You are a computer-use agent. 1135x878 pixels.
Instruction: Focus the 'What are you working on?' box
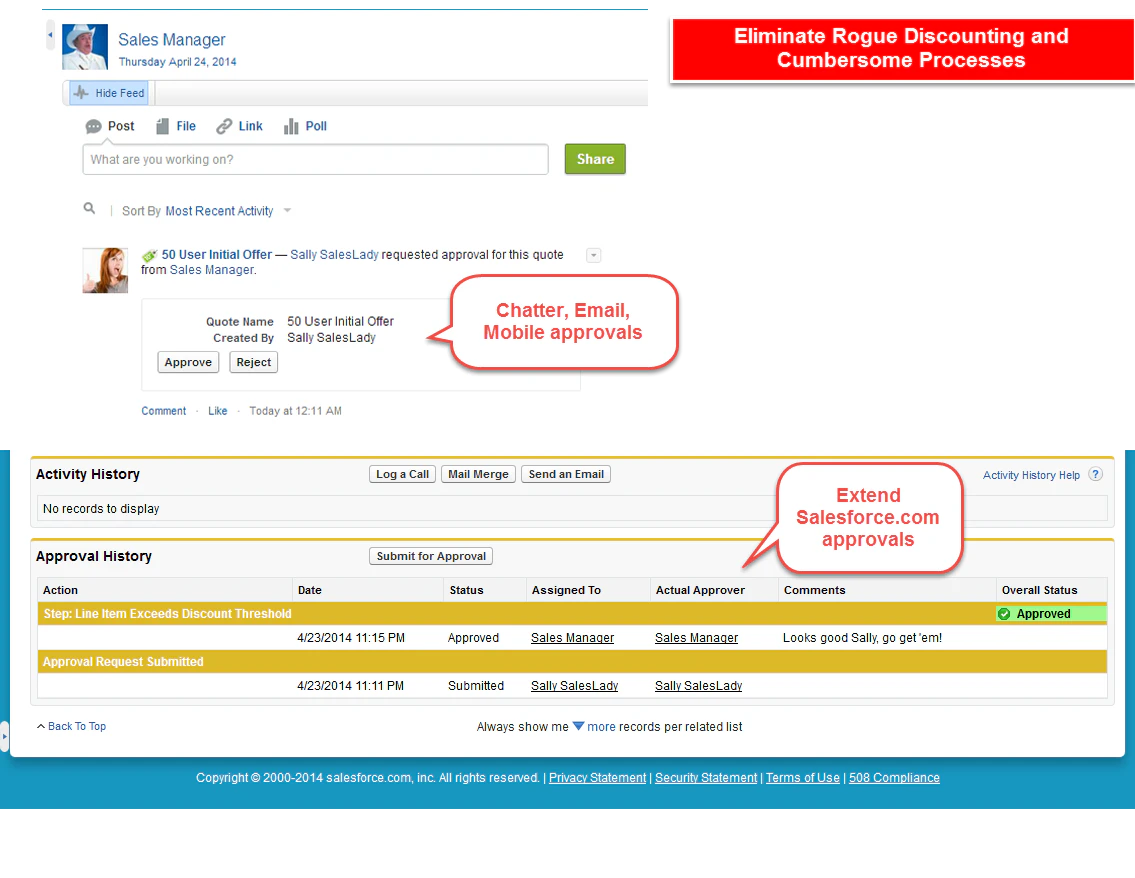click(316, 159)
